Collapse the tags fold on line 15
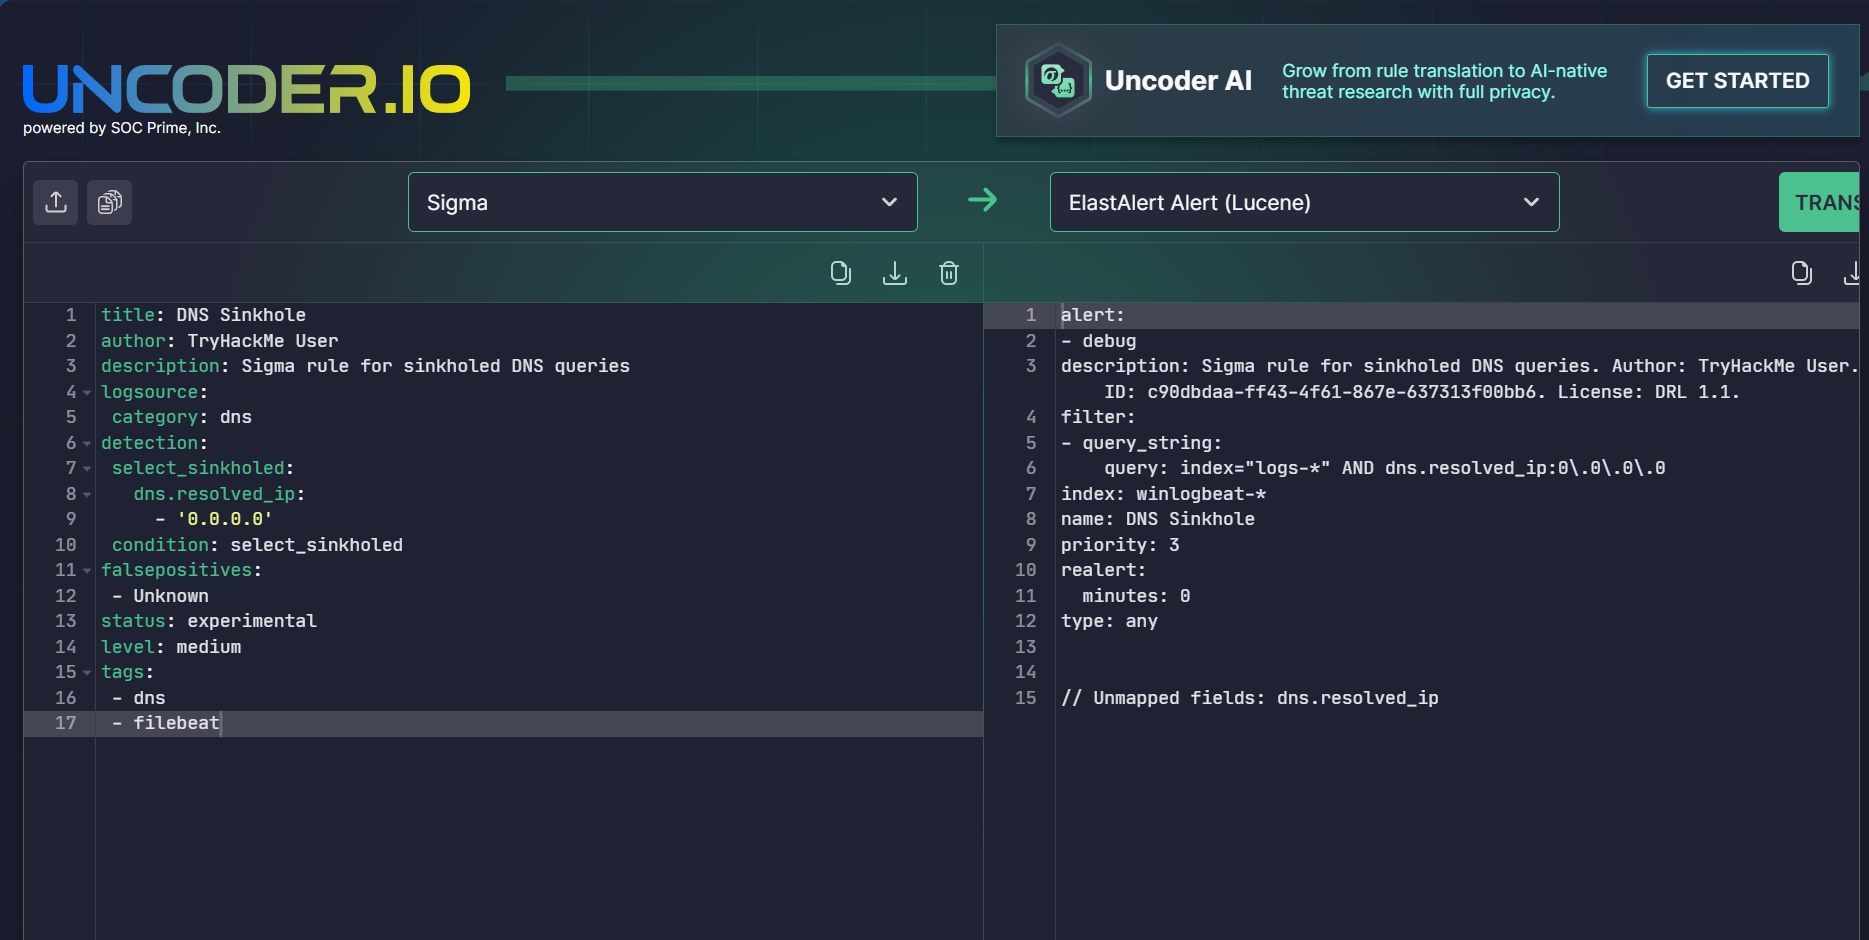 pos(87,673)
